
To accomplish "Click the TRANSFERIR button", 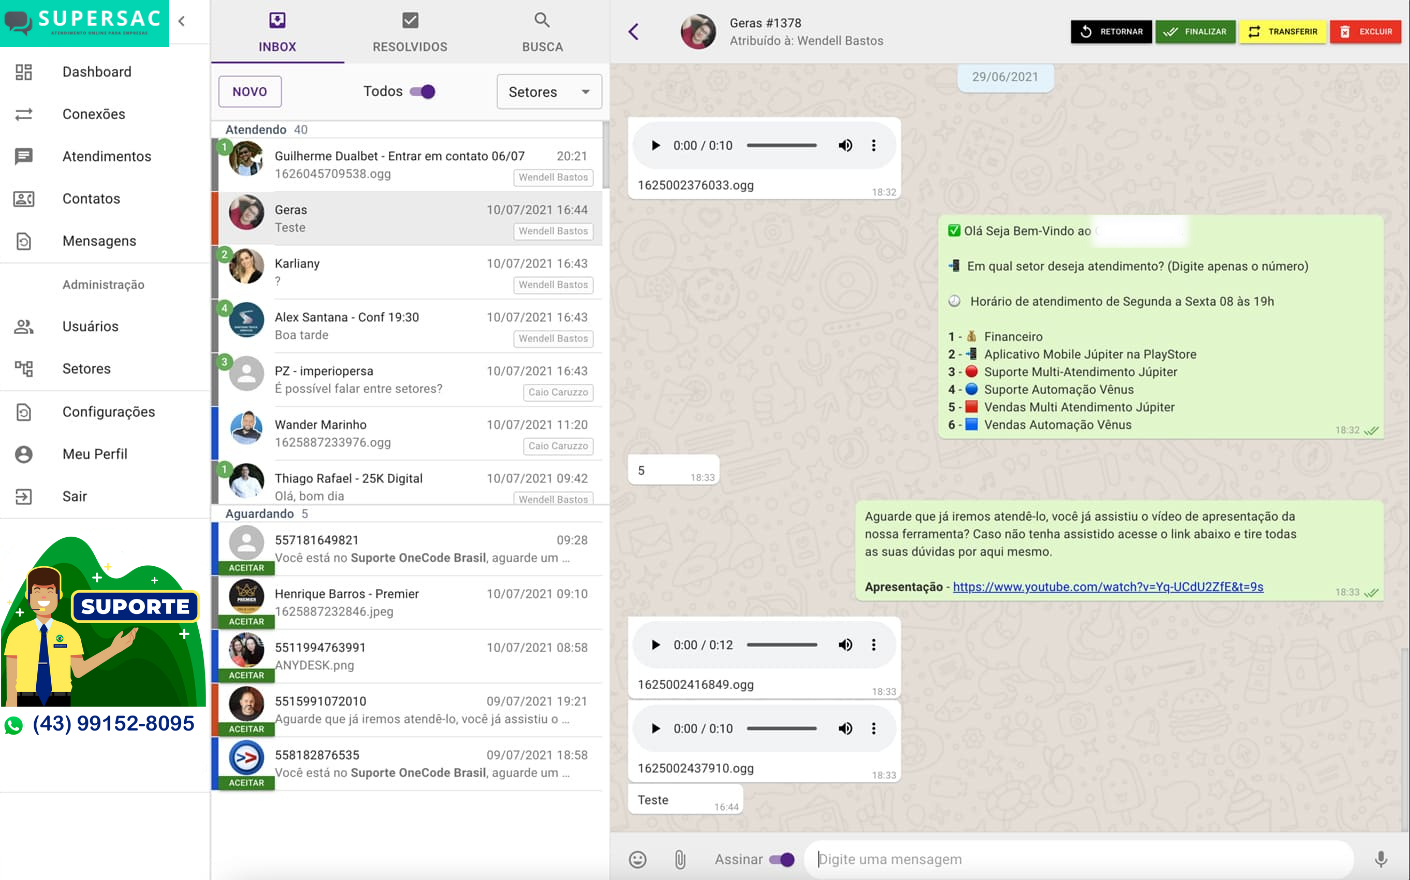I will 1283,32.
